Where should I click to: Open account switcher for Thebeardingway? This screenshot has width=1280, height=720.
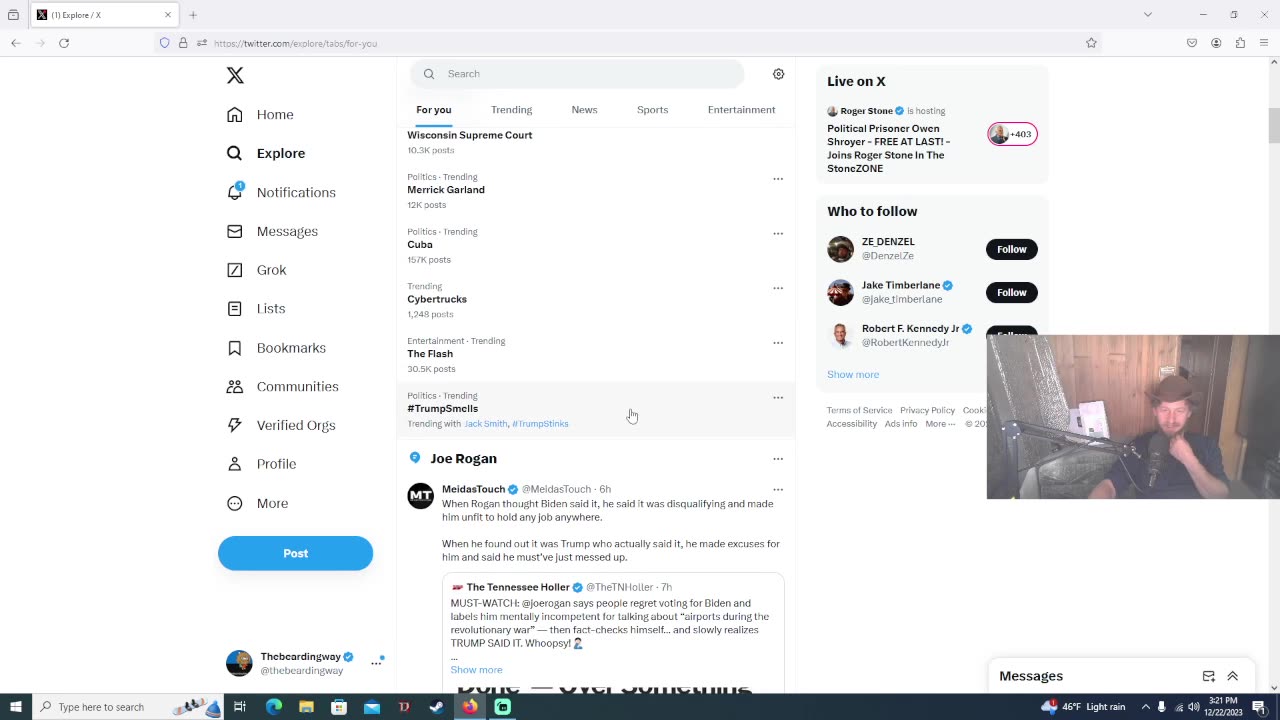[x=376, y=663]
